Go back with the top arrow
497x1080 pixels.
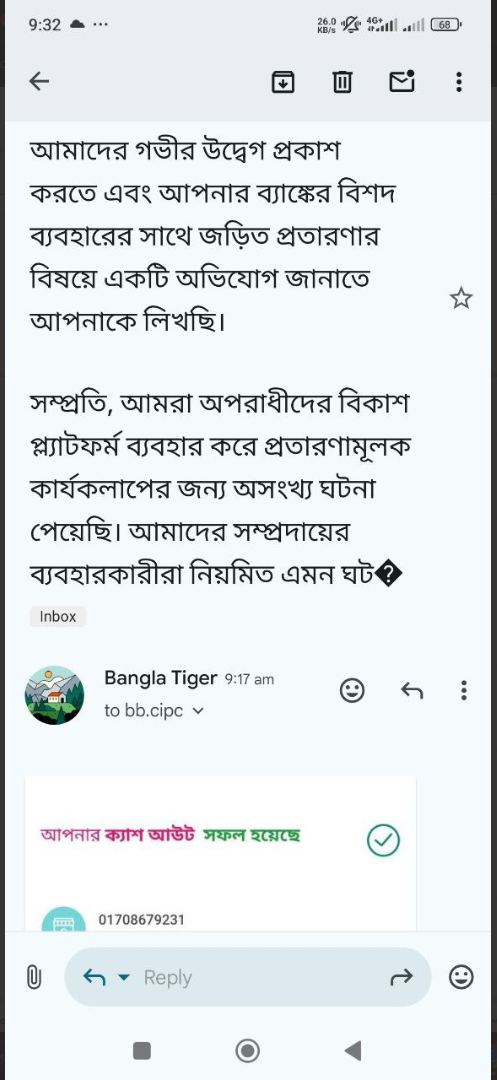(39, 82)
